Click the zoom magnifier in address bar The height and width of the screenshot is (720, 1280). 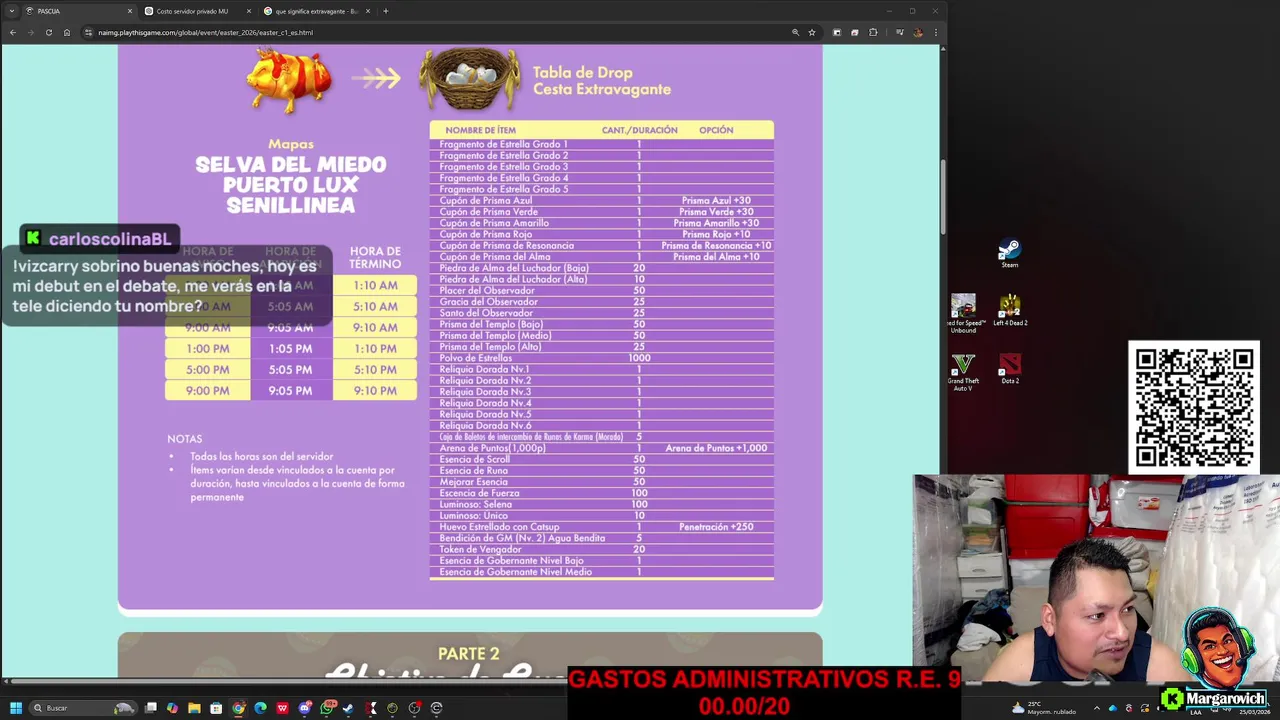click(796, 32)
